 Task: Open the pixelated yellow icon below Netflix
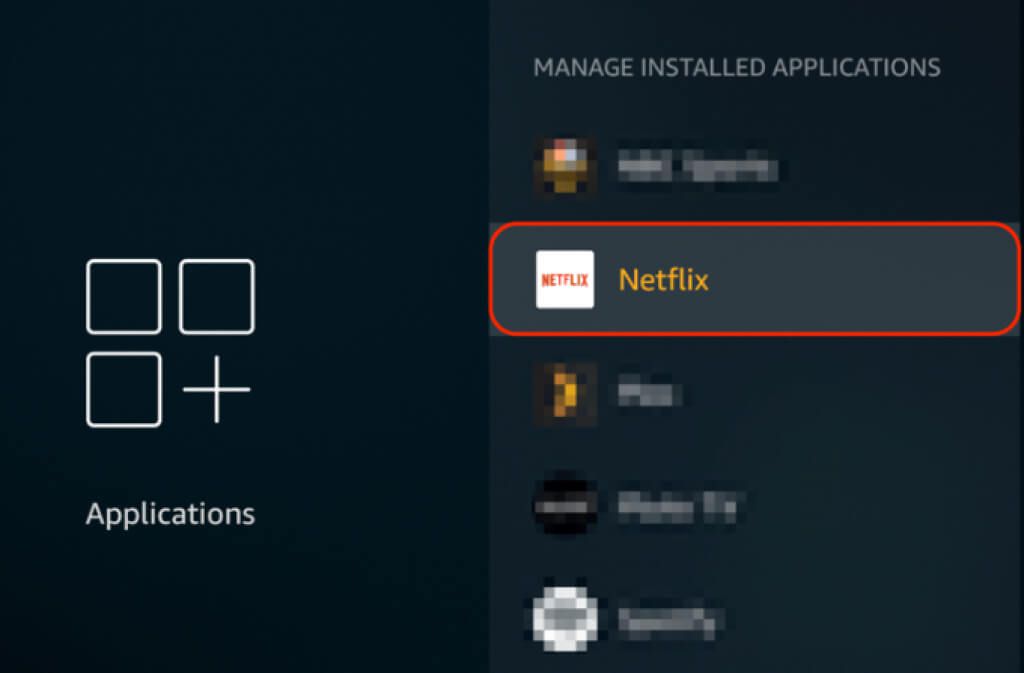(x=565, y=394)
